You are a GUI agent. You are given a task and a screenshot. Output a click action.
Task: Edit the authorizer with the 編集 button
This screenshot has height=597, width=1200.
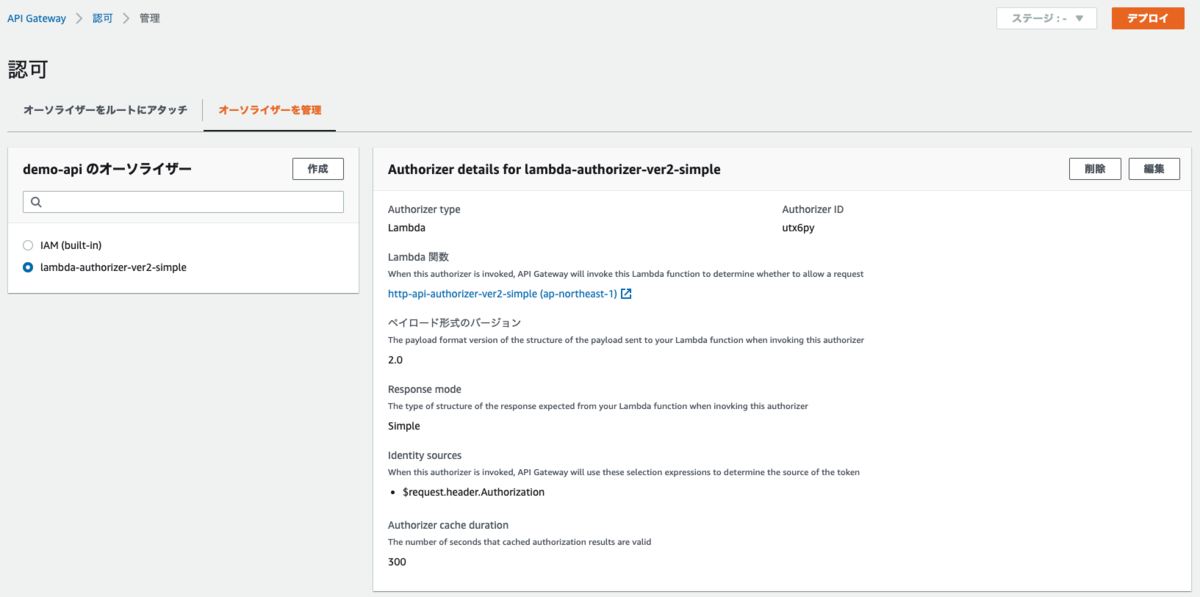1154,169
